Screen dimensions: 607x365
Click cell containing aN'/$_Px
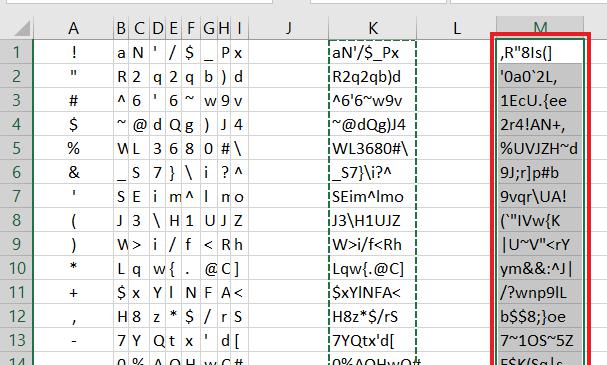(x=372, y=52)
